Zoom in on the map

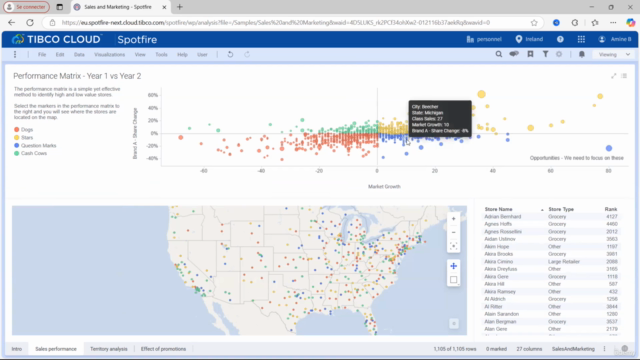click(453, 219)
